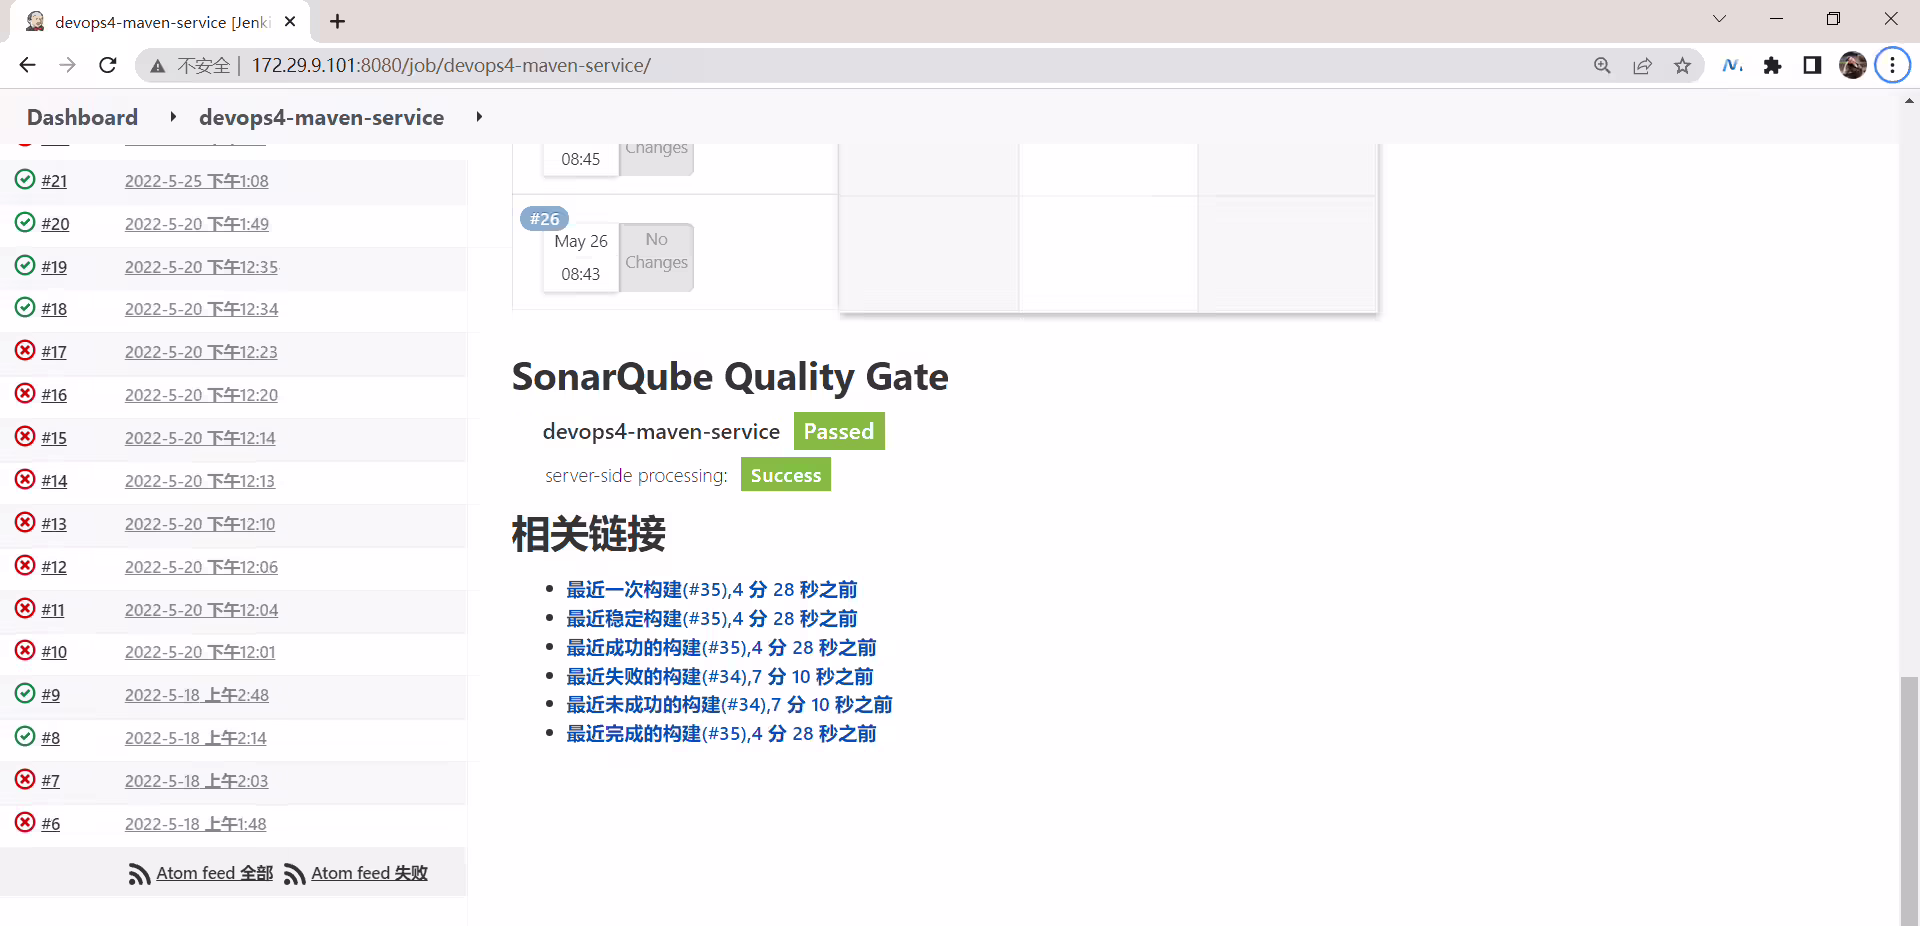1920x926 pixels.
Task: Click the No Changes box for build #26
Action: [x=656, y=257]
